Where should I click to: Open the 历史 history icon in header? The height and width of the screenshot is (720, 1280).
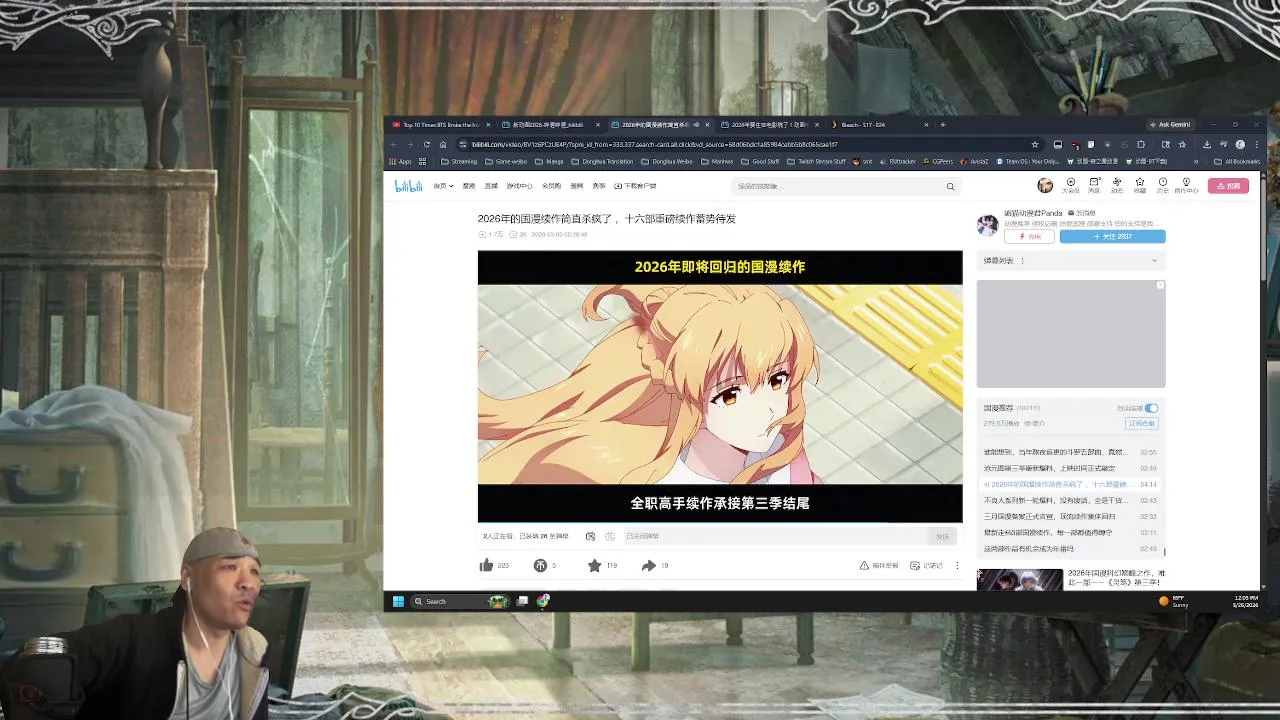pyautogui.click(x=1163, y=185)
